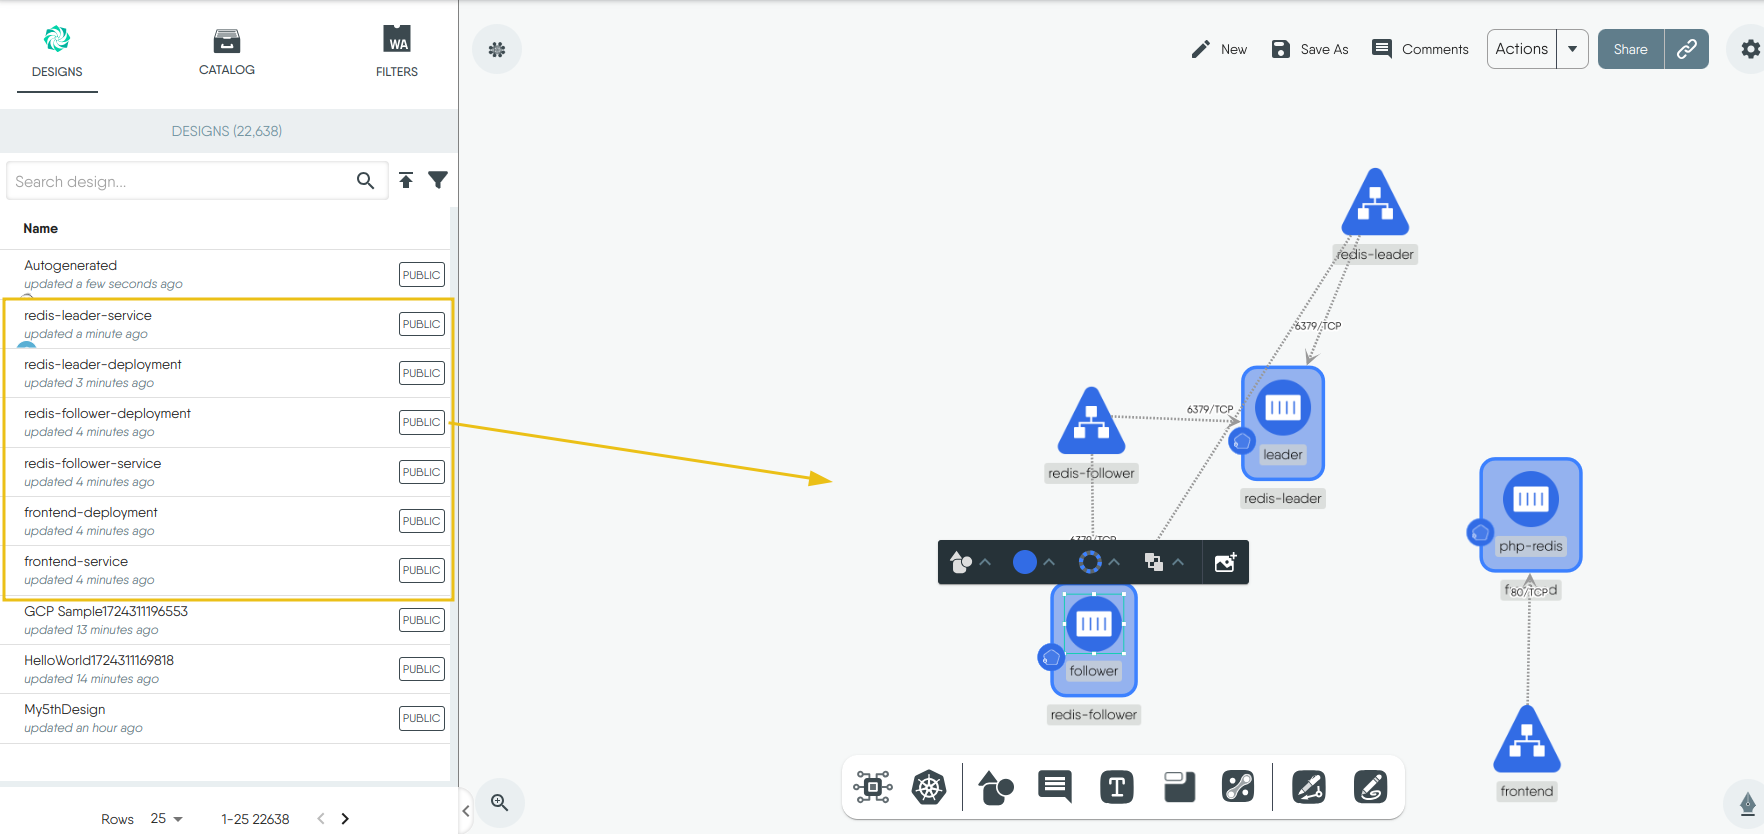The image size is (1764, 834).
Task: Select the leader container node
Action: [1283, 407]
